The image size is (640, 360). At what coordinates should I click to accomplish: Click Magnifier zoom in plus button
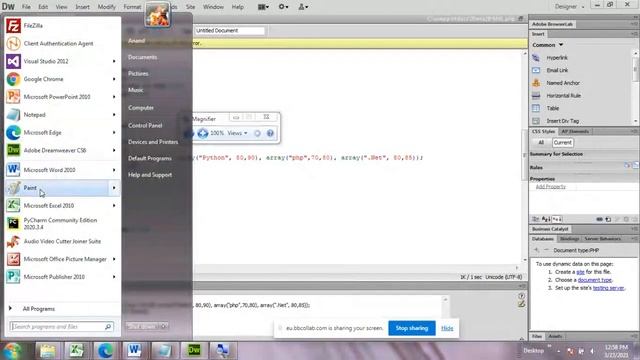tap(203, 133)
